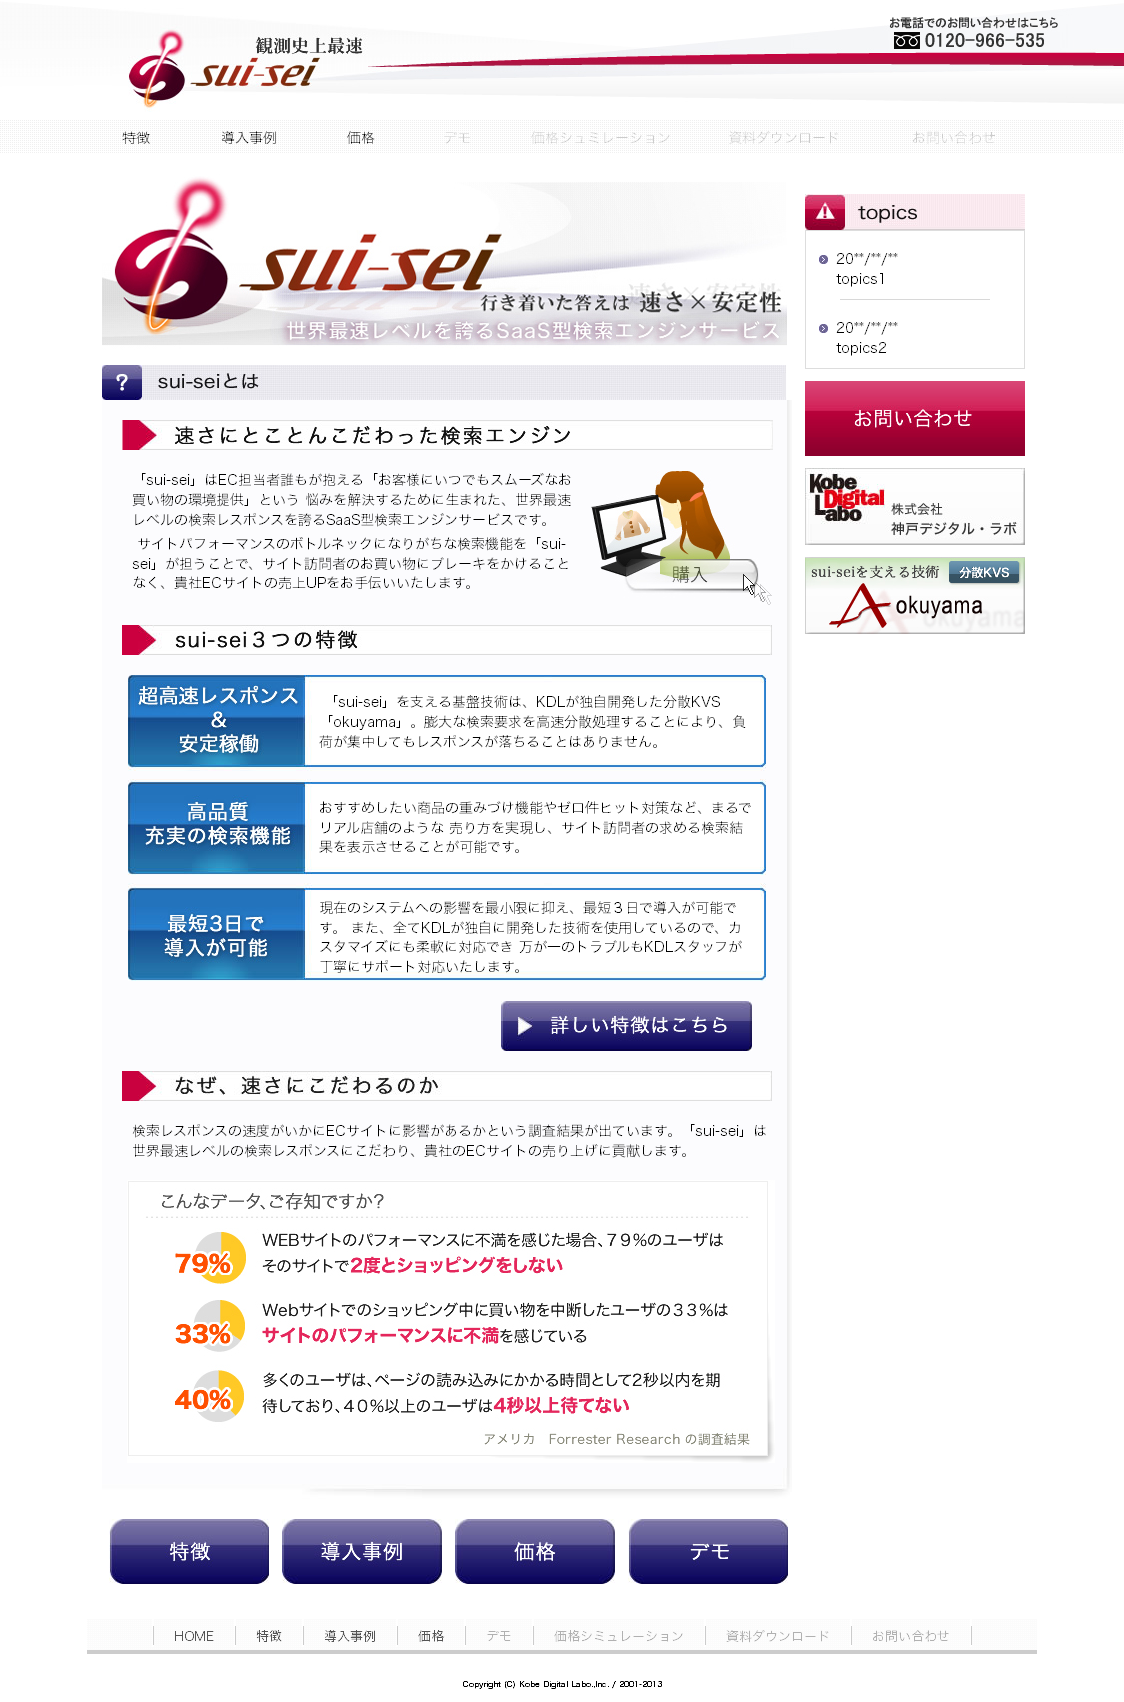Click the red text 2度とショッピングをしない

point(456,1265)
